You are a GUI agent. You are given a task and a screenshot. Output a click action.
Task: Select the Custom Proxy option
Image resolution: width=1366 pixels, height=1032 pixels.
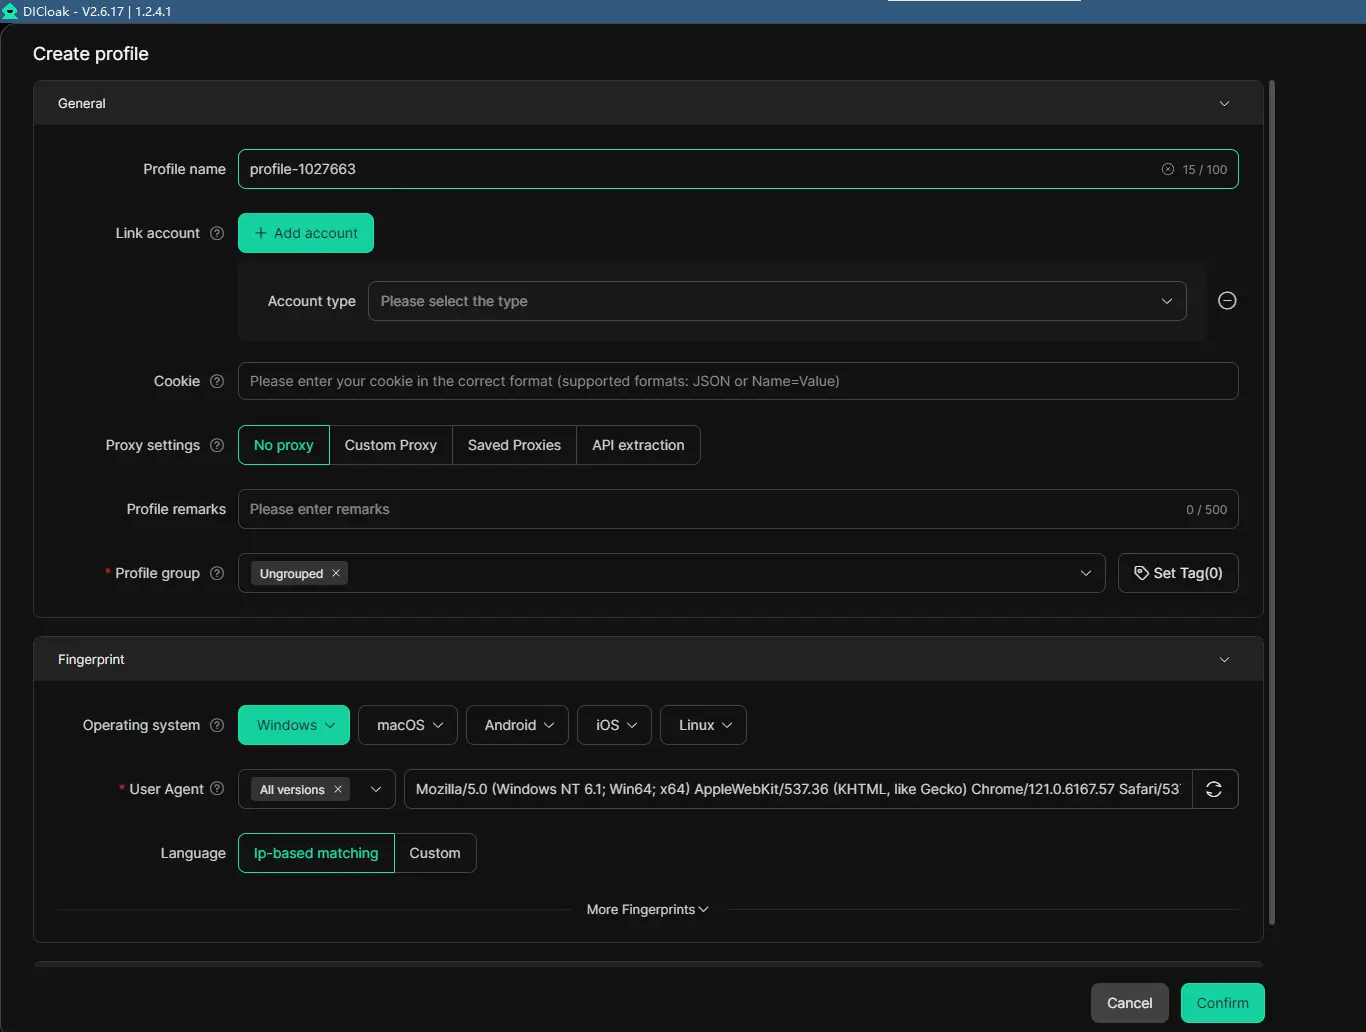click(390, 445)
